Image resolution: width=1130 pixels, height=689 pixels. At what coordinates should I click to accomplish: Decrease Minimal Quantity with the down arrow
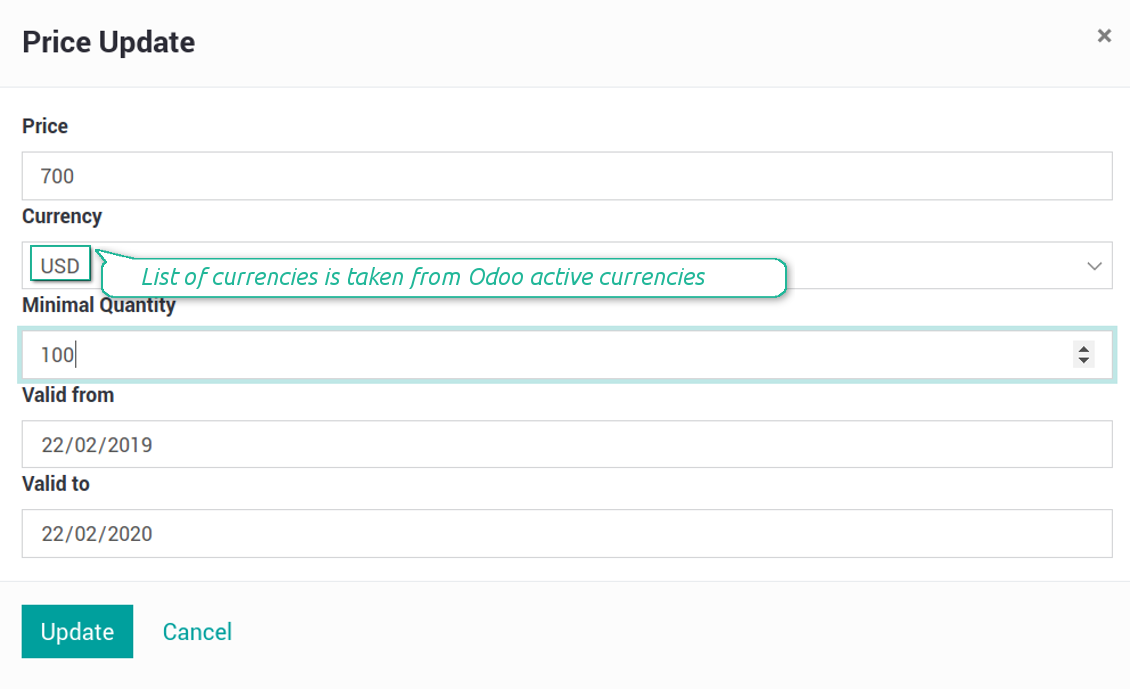click(x=1084, y=360)
